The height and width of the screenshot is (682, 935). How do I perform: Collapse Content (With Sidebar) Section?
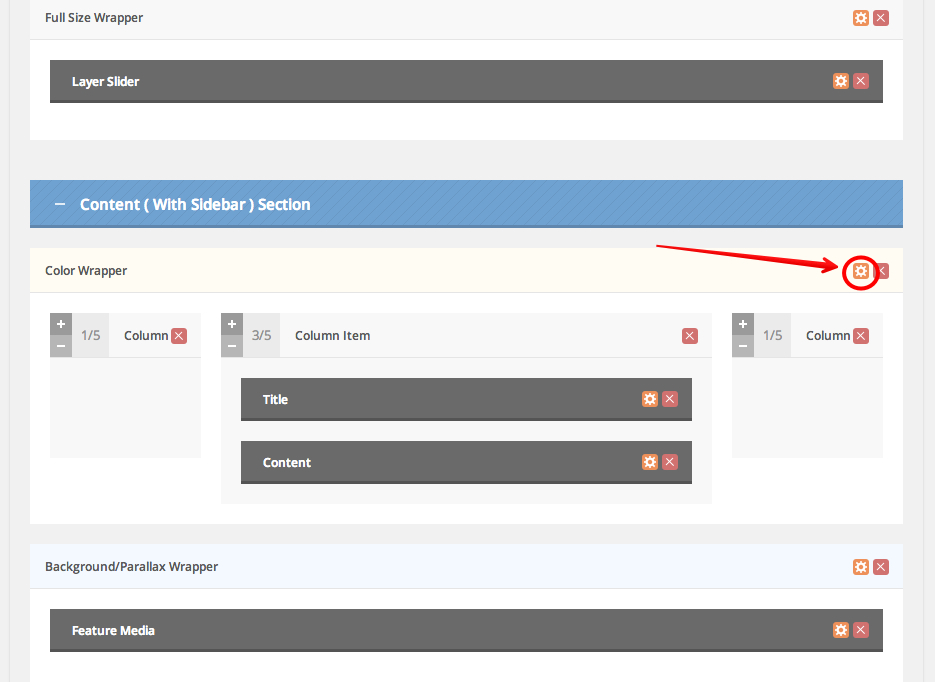[60, 204]
